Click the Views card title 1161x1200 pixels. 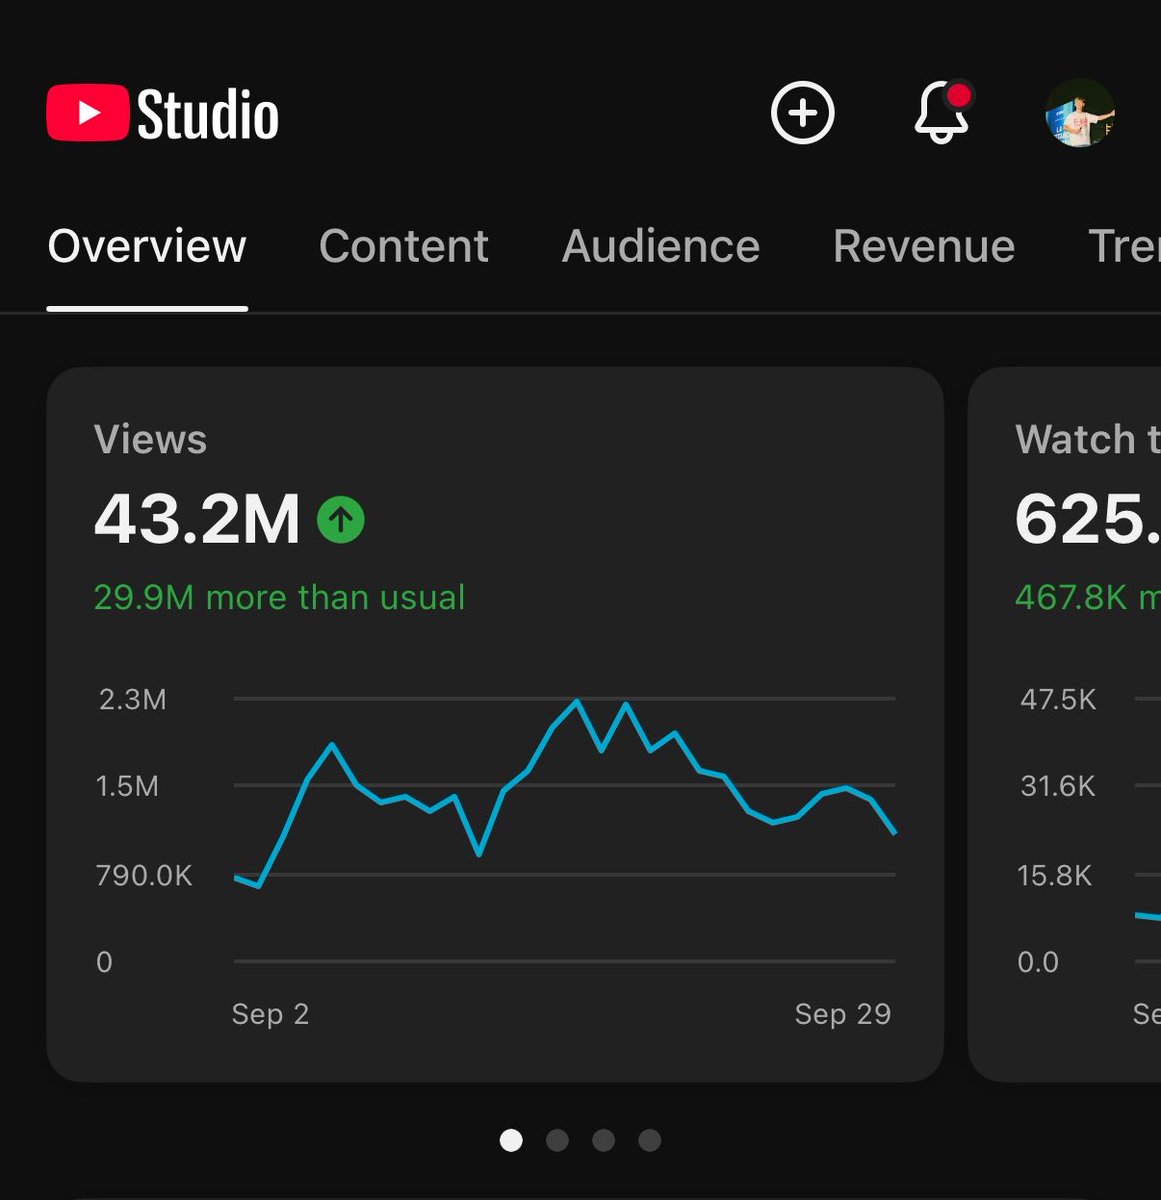click(x=150, y=440)
